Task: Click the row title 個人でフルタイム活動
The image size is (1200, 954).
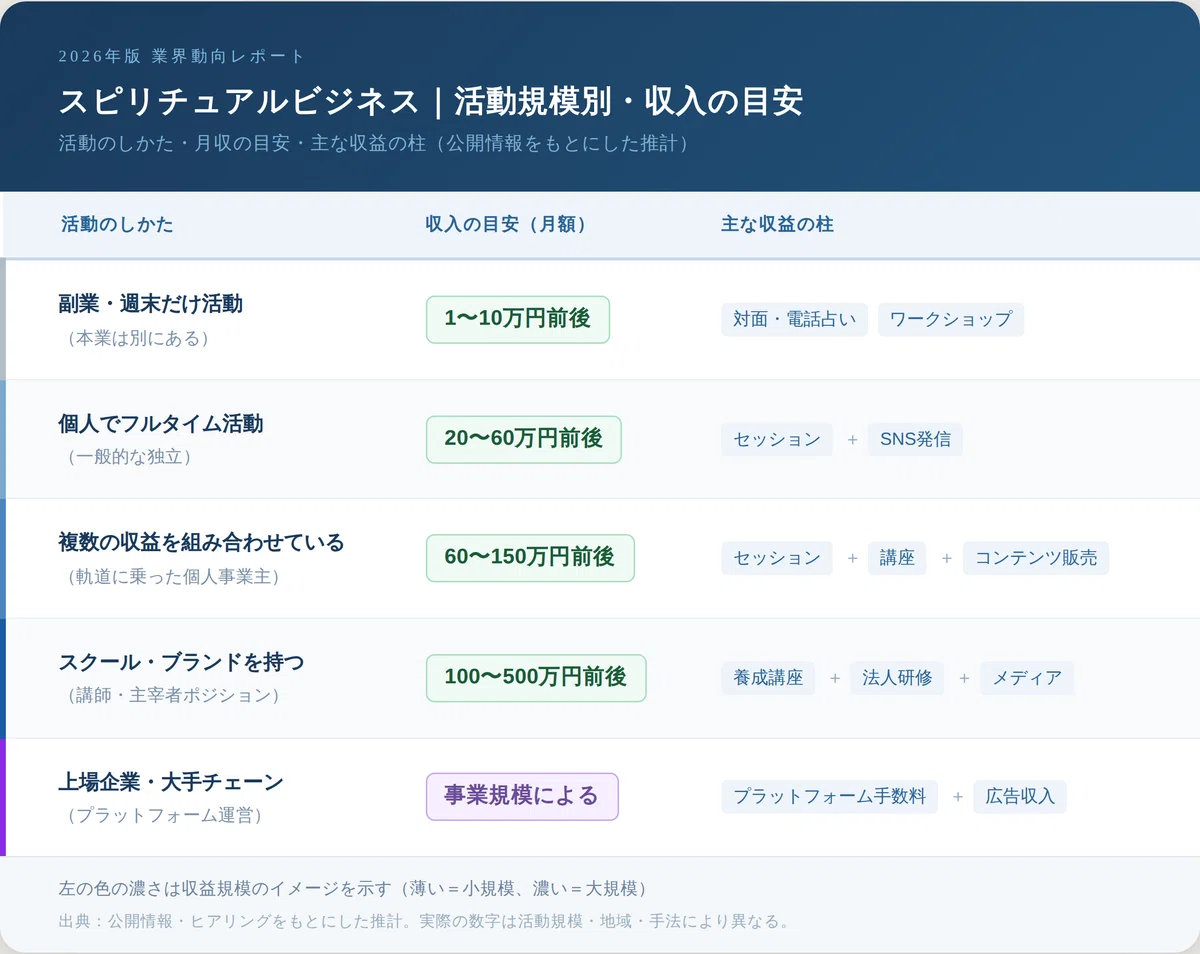Action: click(161, 424)
